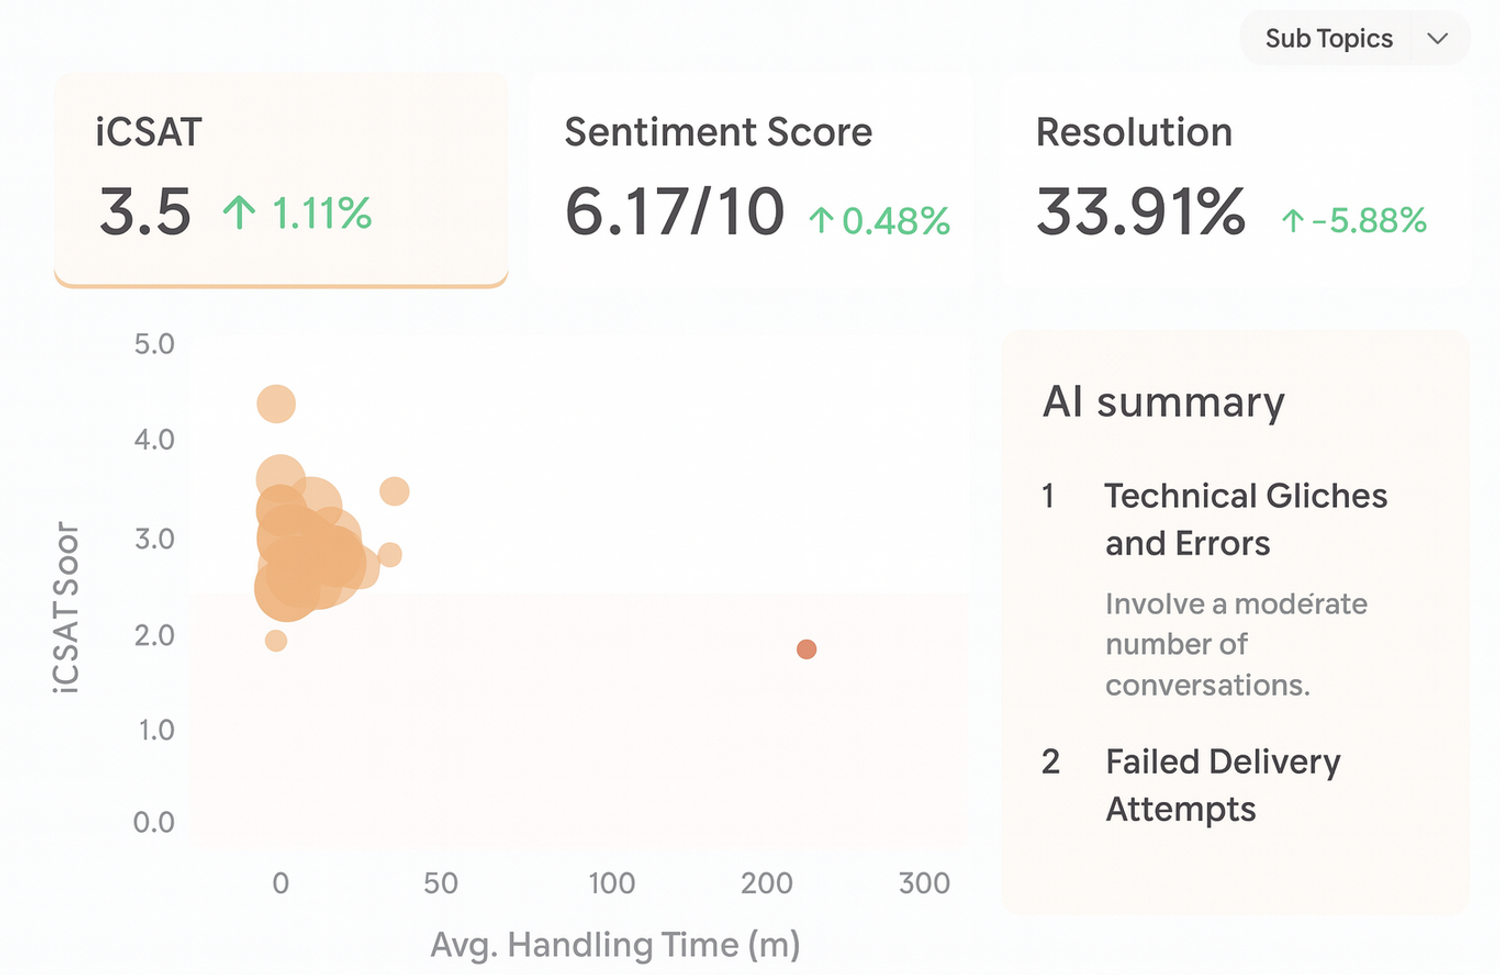The height and width of the screenshot is (975, 1500).
Task: Click the 6.17/10 Sentiment Score value
Action: 674,212
